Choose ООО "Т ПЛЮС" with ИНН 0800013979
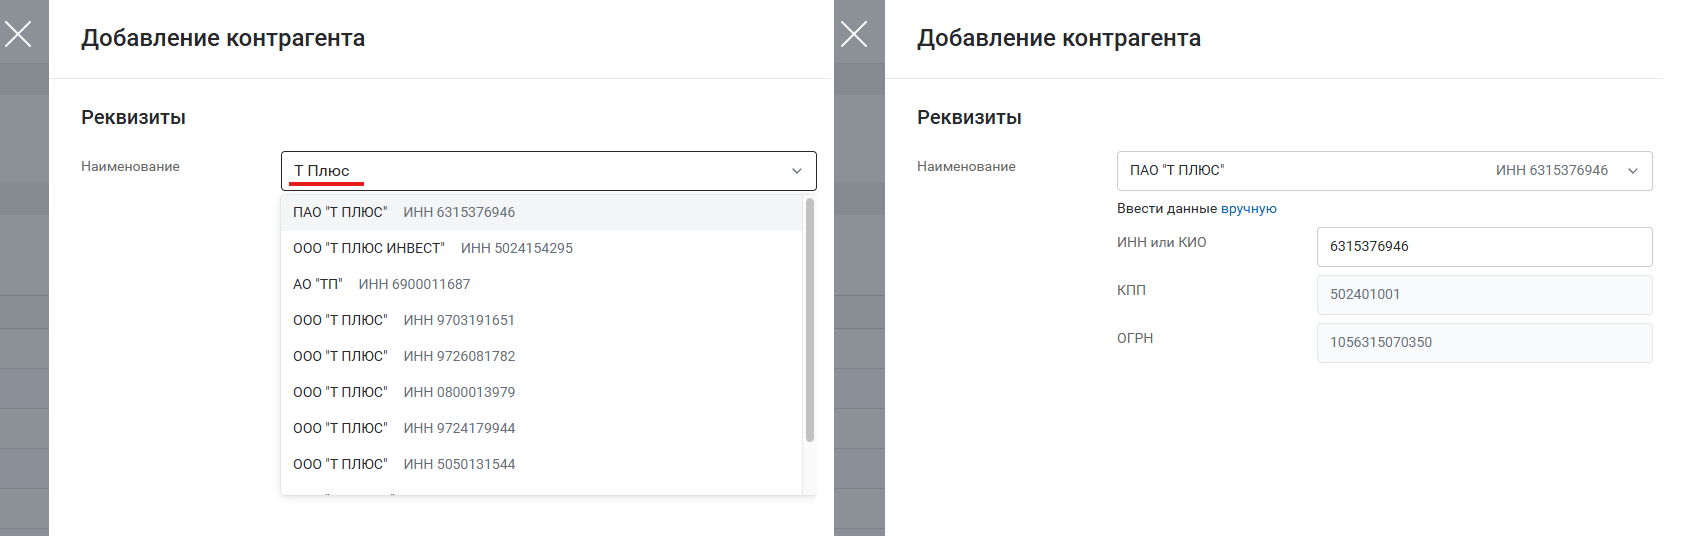1696x536 pixels. 541,392
